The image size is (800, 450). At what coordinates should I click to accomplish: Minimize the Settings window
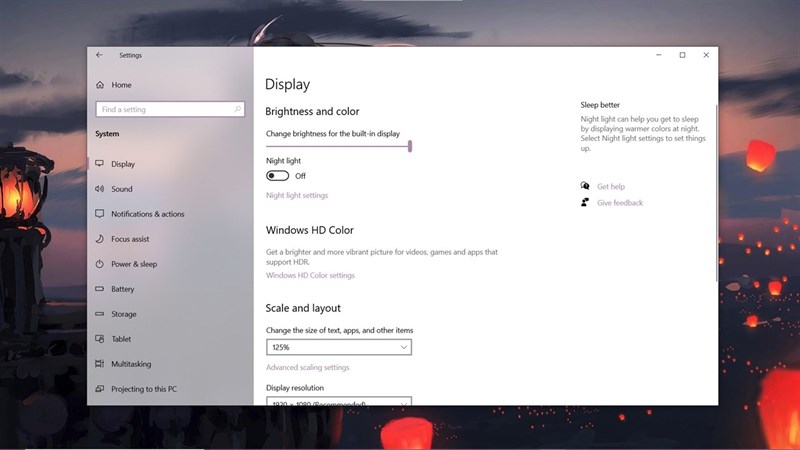coord(659,55)
